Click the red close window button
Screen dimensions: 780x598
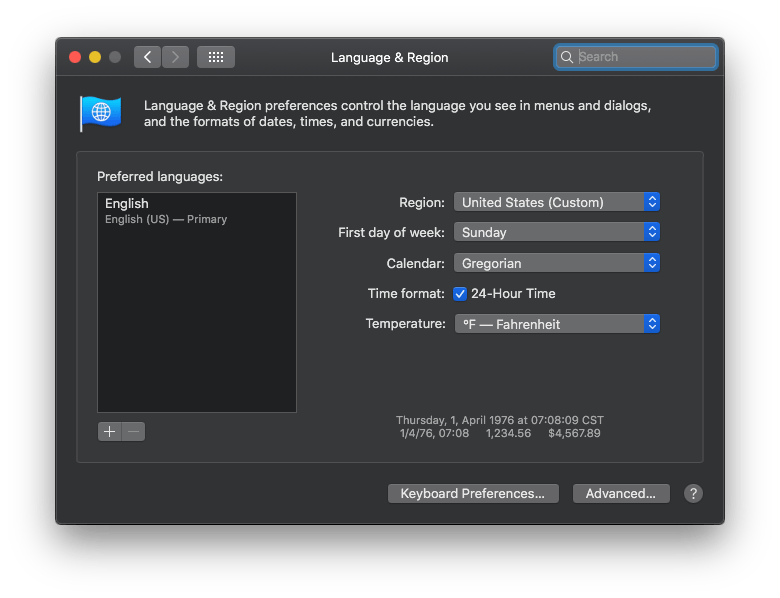(75, 57)
